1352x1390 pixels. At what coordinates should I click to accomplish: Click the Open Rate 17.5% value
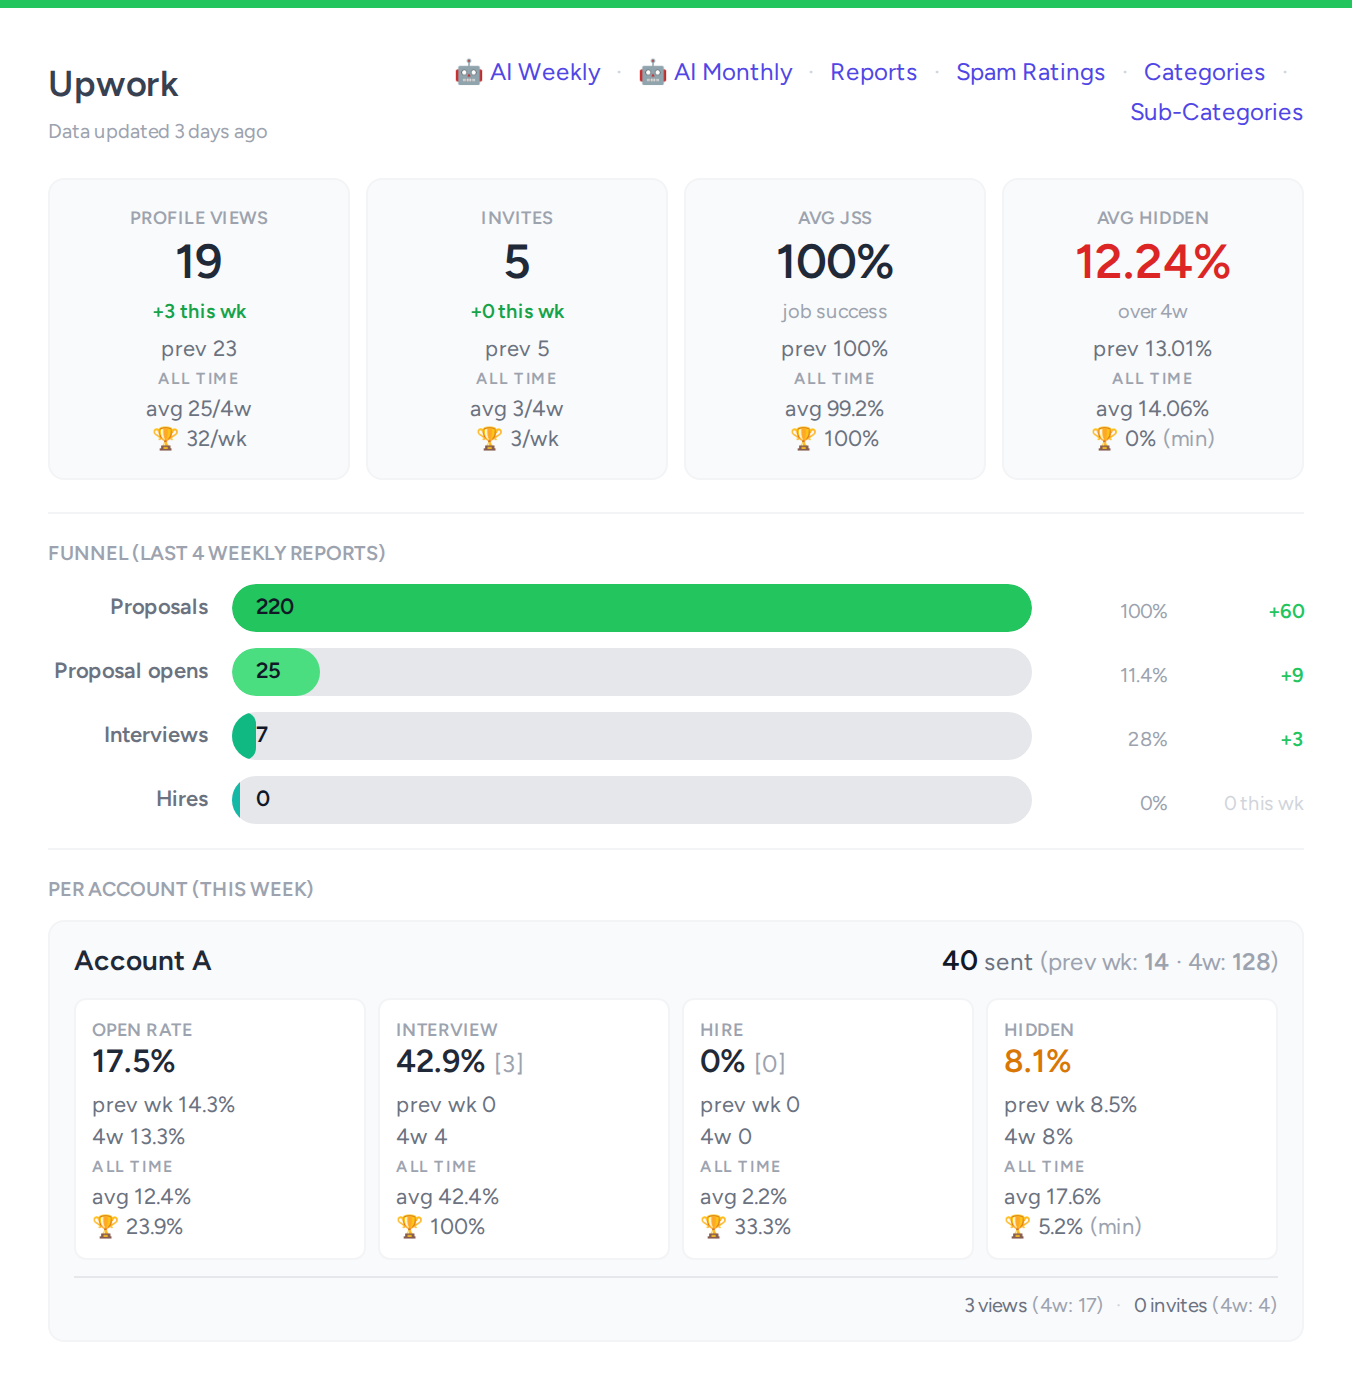[134, 1061]
